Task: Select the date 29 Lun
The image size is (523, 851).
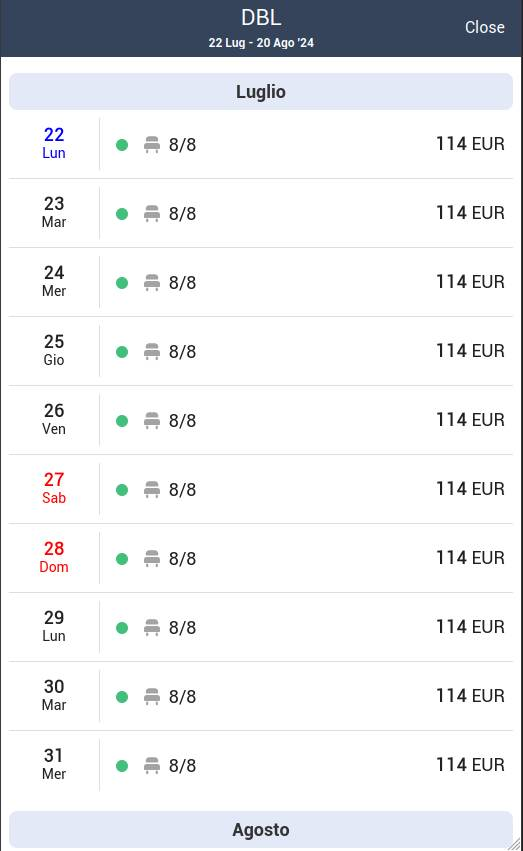Action: pyautogui.click(x=54, y=626)
